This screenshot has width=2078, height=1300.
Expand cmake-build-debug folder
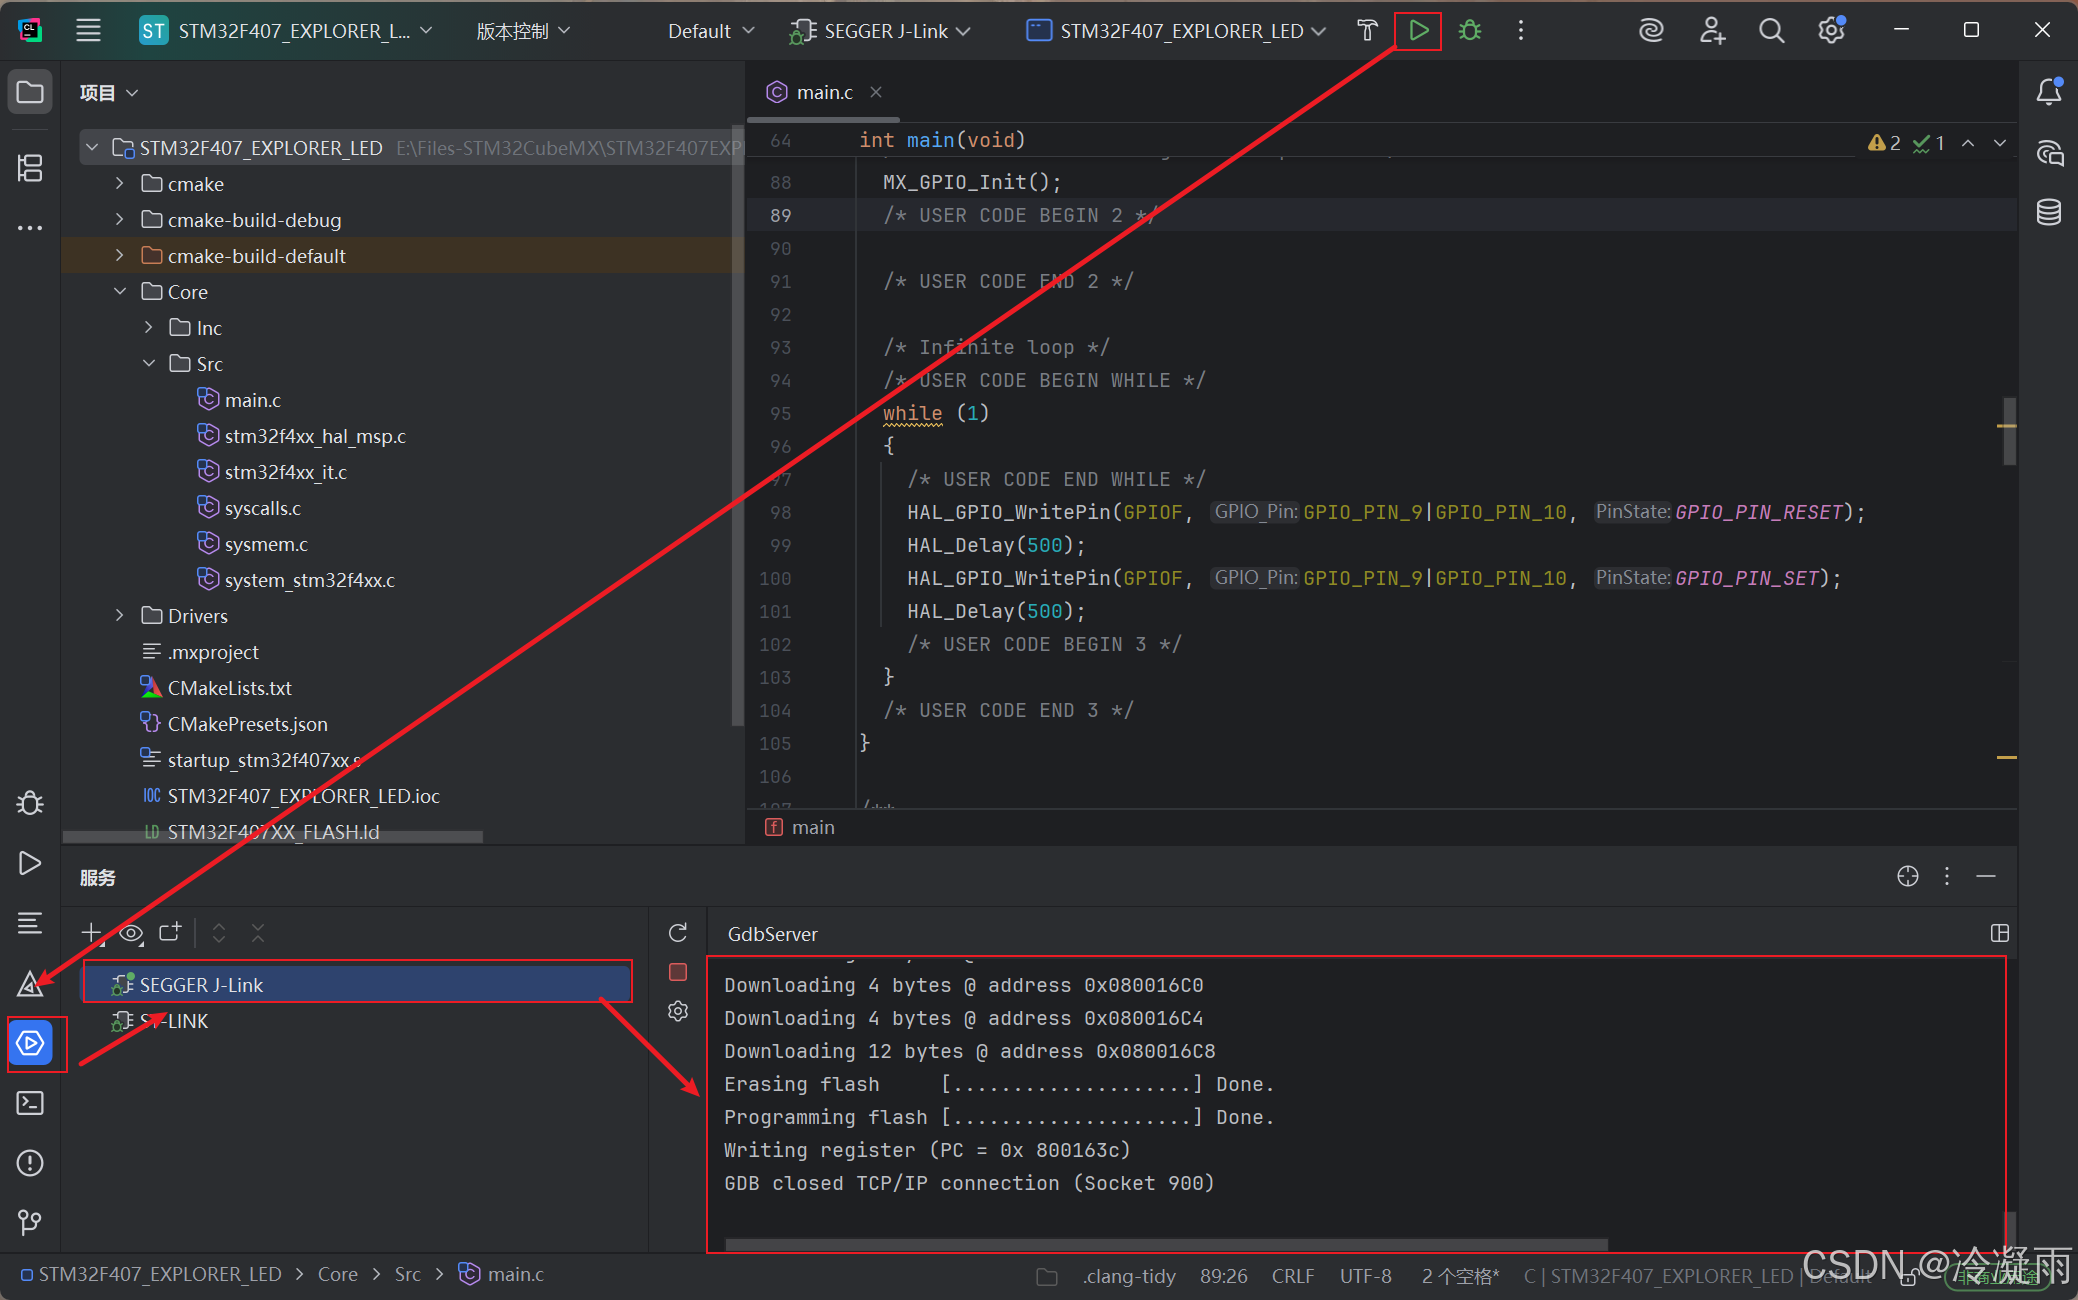point(120,220)
